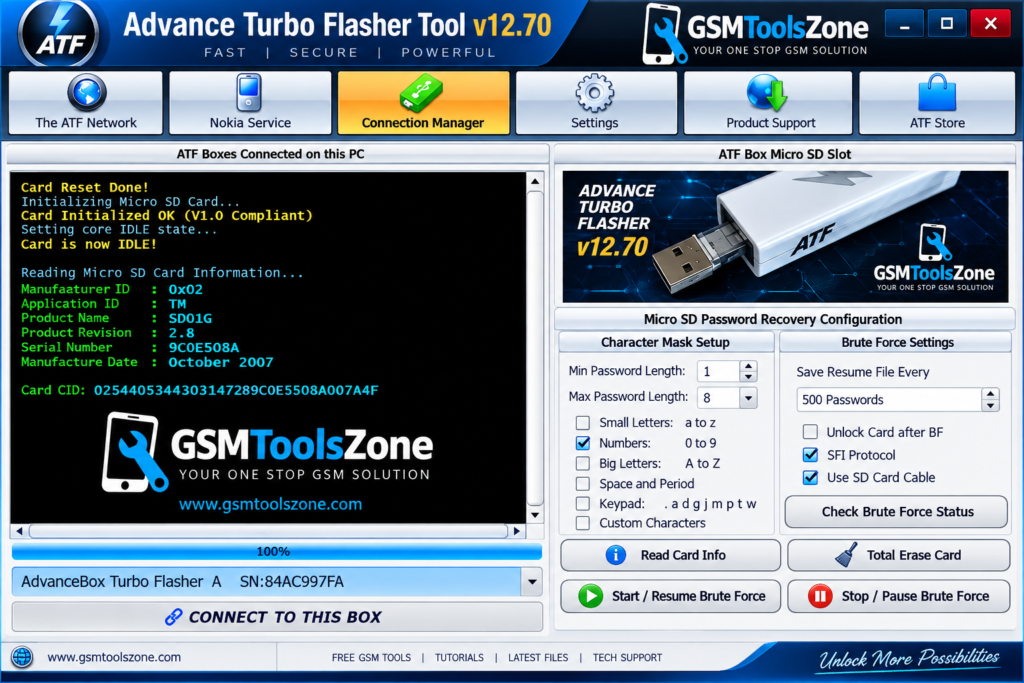Image resolution: width=1024 pixels, height=683 pixels.
Task: Click the GSMToolsZone logo inside the console log
Action: [x=268, y=452]
